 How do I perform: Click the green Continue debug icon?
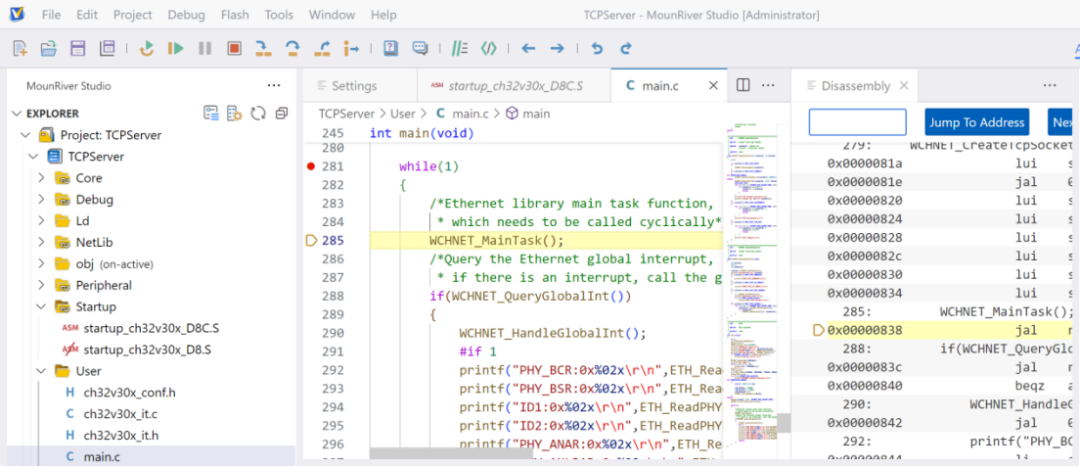176,48
